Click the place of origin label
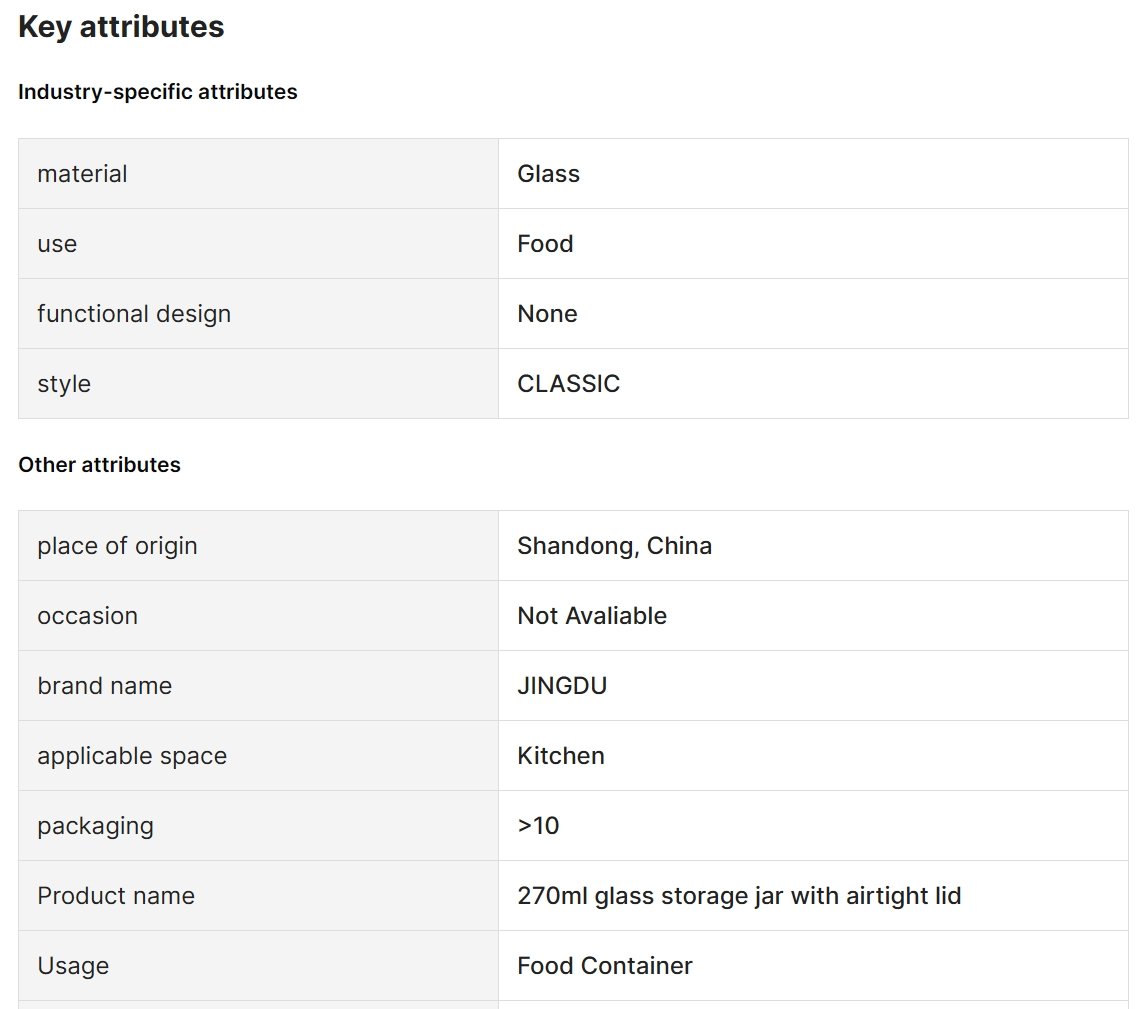The width and height of the screenshot is (1138, 1009). pyautogui.click(x=118, y=546)
